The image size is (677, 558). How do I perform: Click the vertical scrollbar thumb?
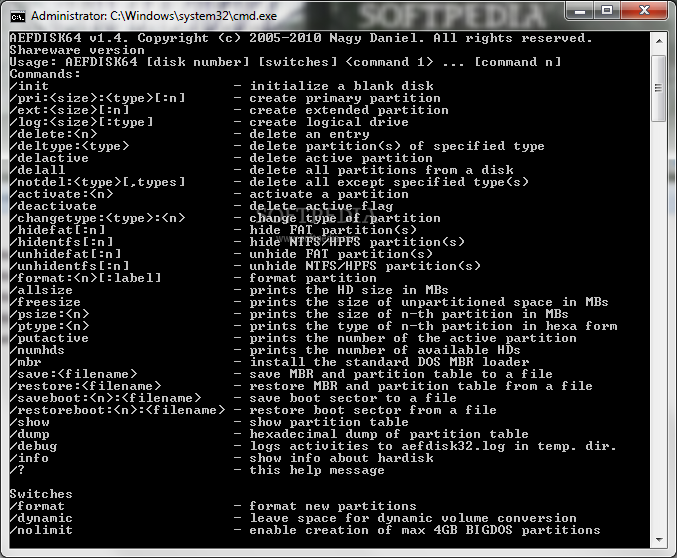pos(659,89)
